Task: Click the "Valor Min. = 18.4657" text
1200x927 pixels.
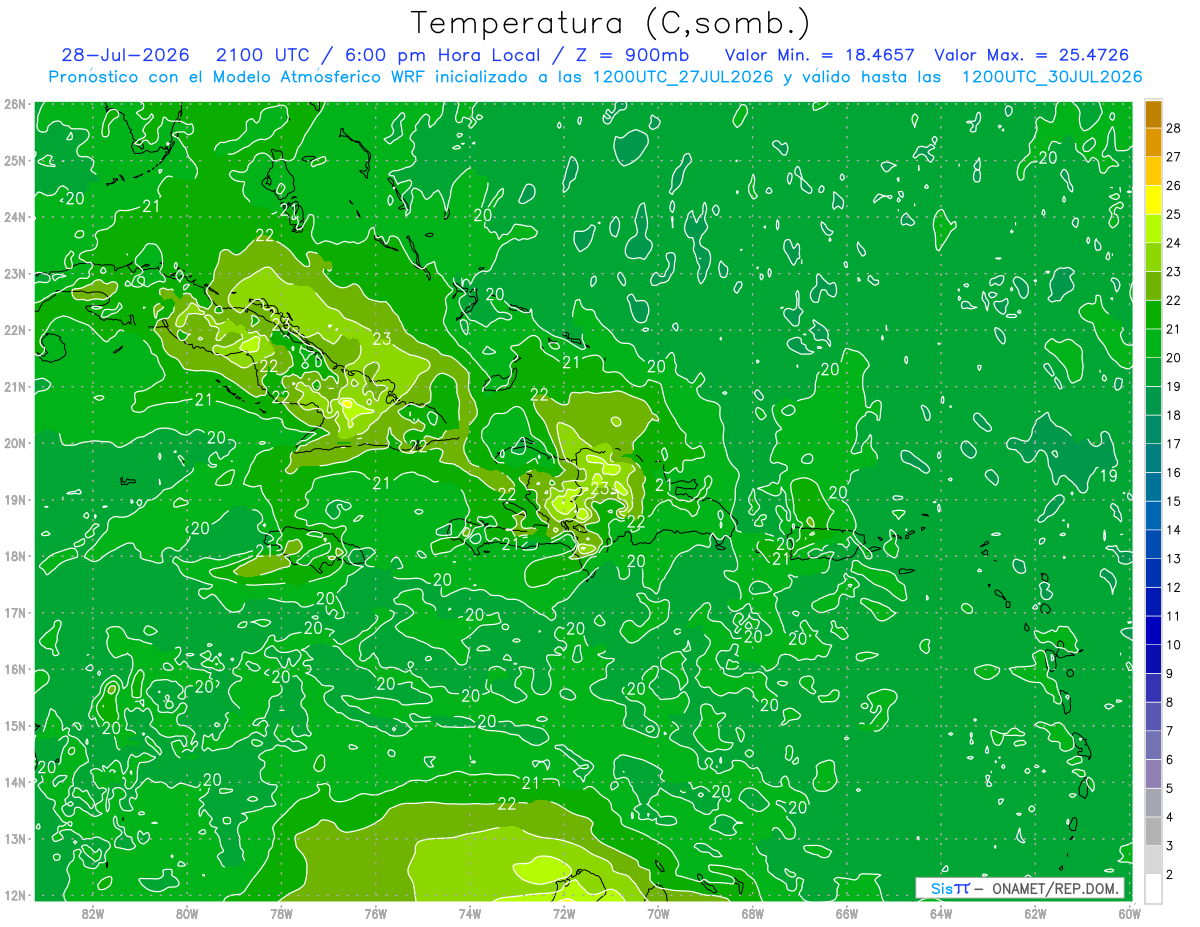Action: 819,55
